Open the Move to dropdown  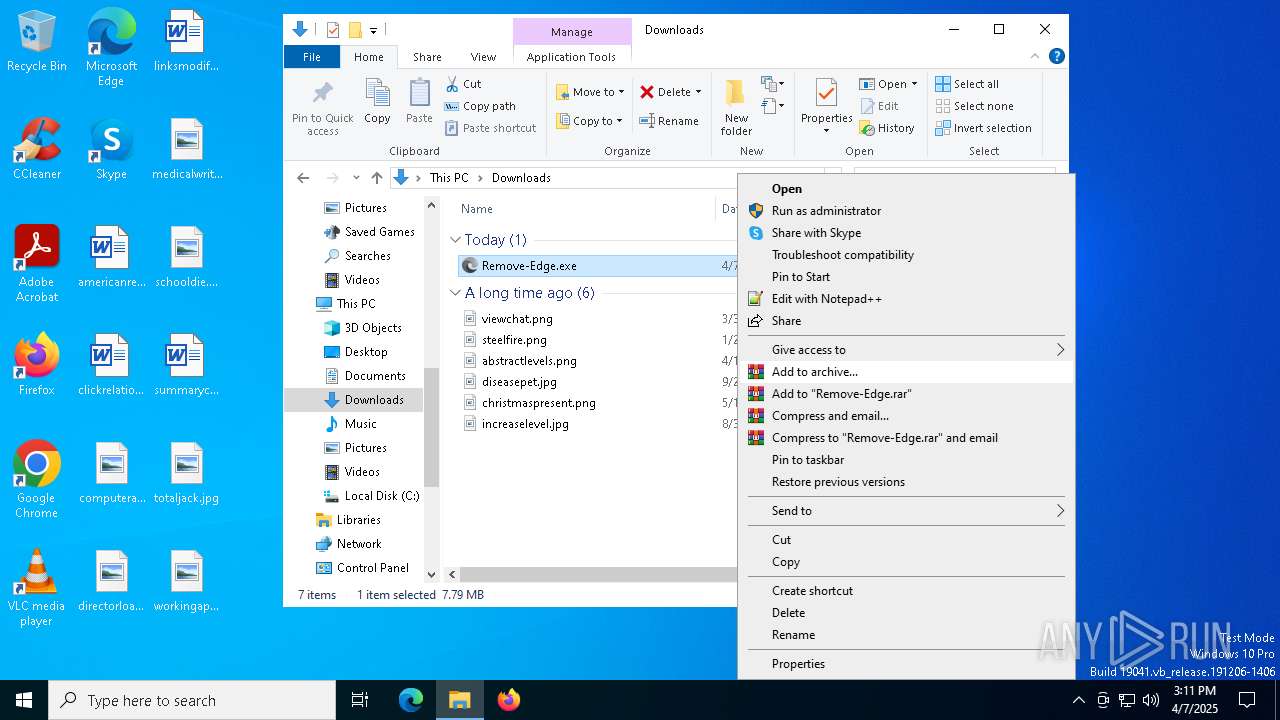pyautogui.click(x=590, y=92)
